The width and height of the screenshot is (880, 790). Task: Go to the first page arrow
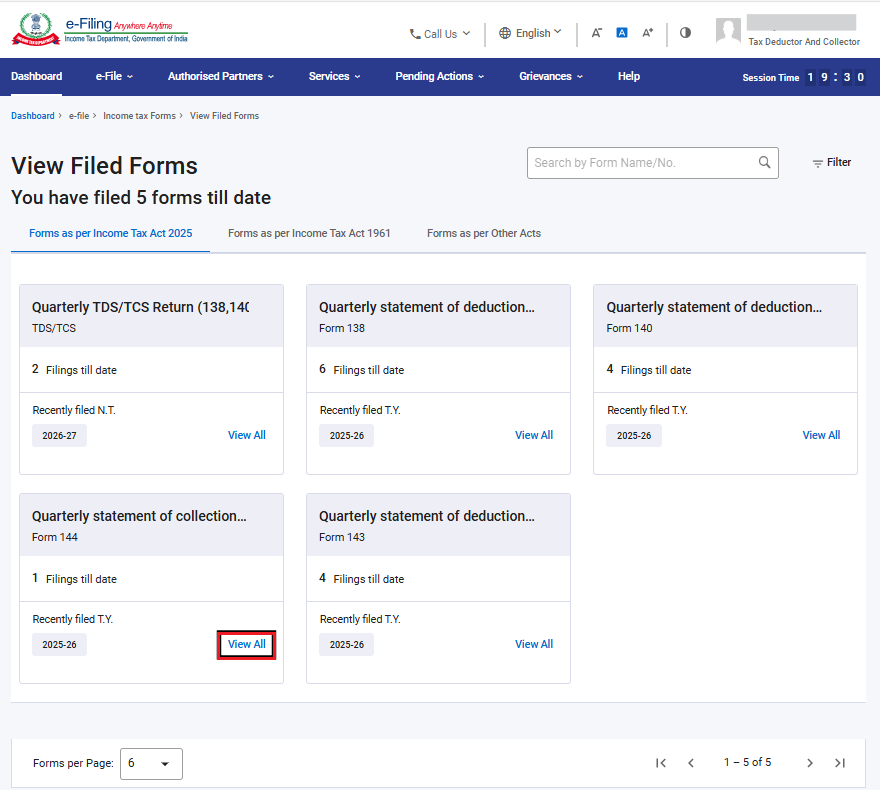pyautogui.click(x=661, y=763)
